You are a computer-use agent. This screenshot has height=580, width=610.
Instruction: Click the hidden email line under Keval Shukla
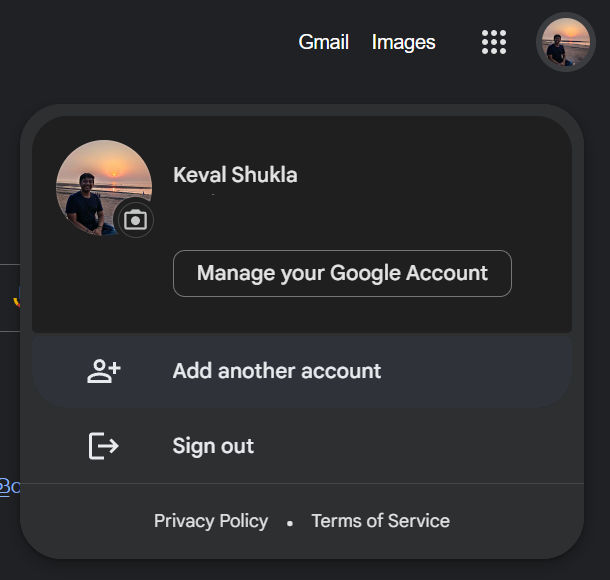(x=213, y=195)
